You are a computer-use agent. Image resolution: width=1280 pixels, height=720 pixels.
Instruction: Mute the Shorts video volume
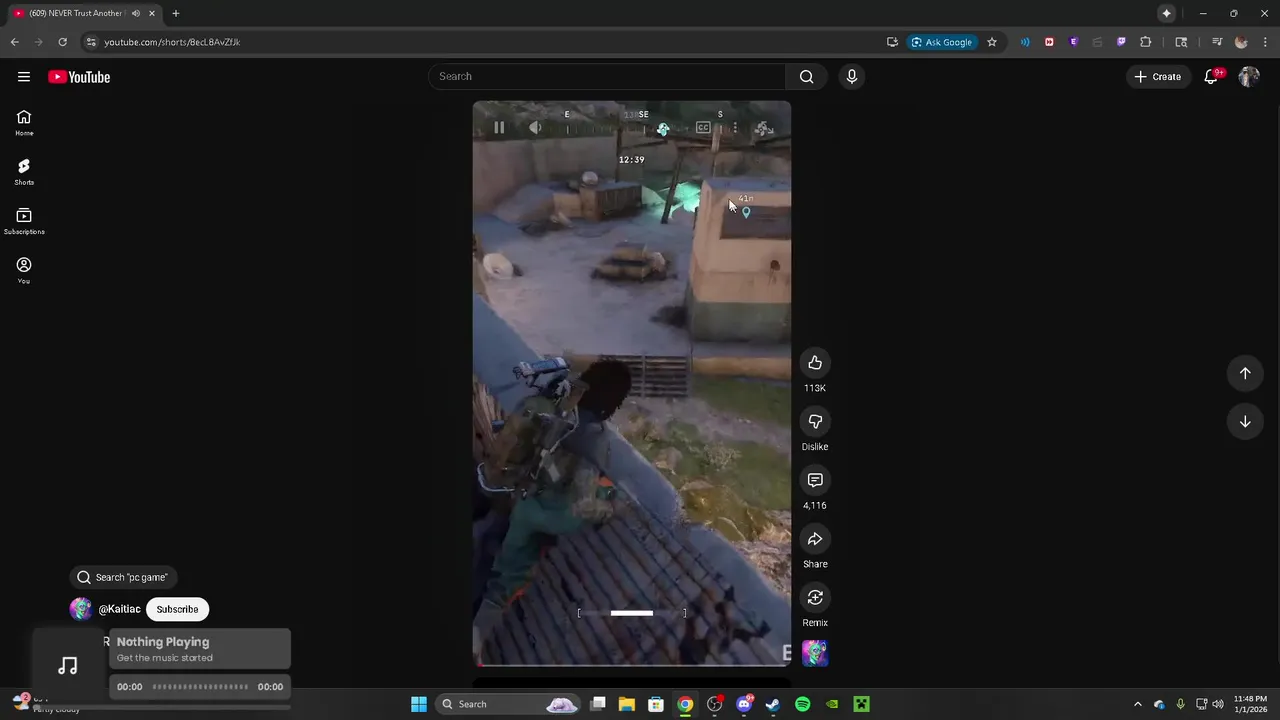(535, 128)
